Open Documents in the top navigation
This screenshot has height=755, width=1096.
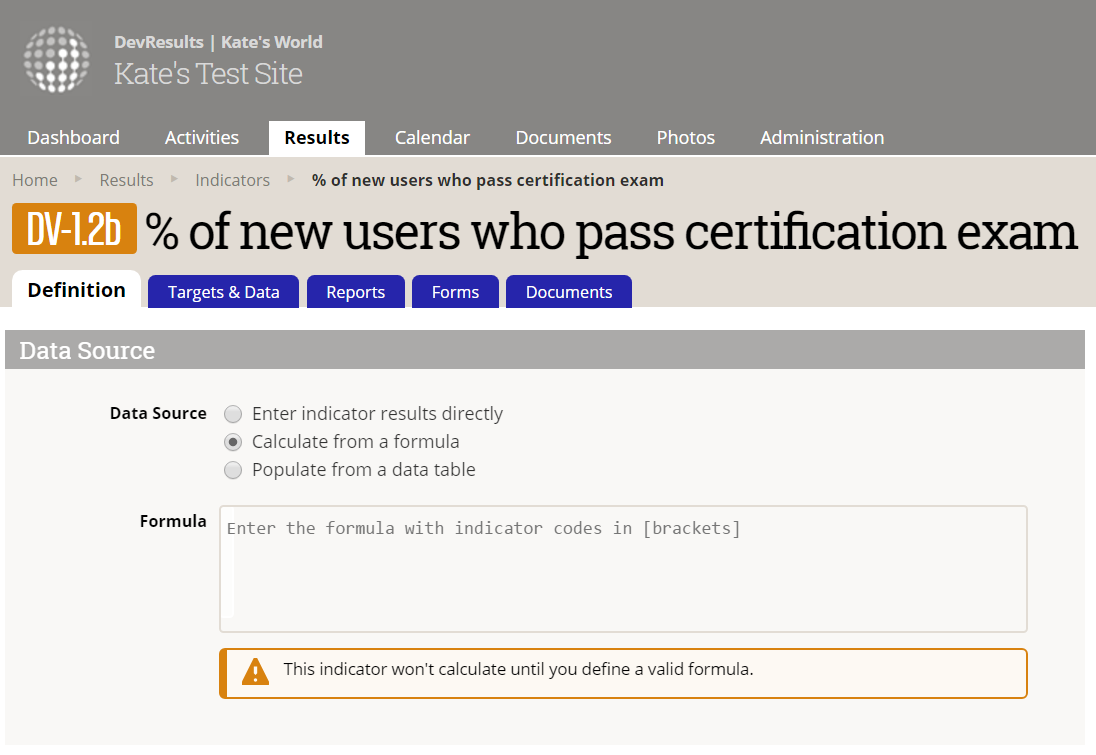[563, 138]
